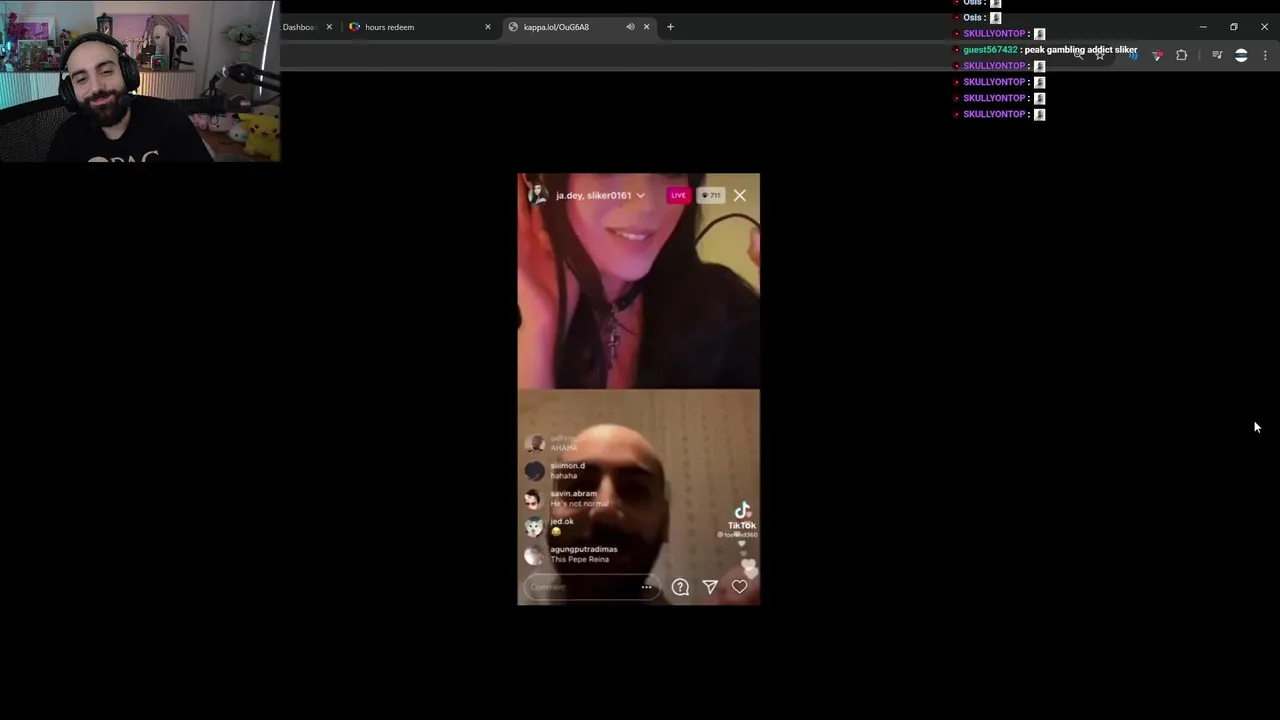The height and width of the screenshot is (720, 1280).
Task: Click the savin.abram comment "He's not normal"
Action: tap(579, 504)
